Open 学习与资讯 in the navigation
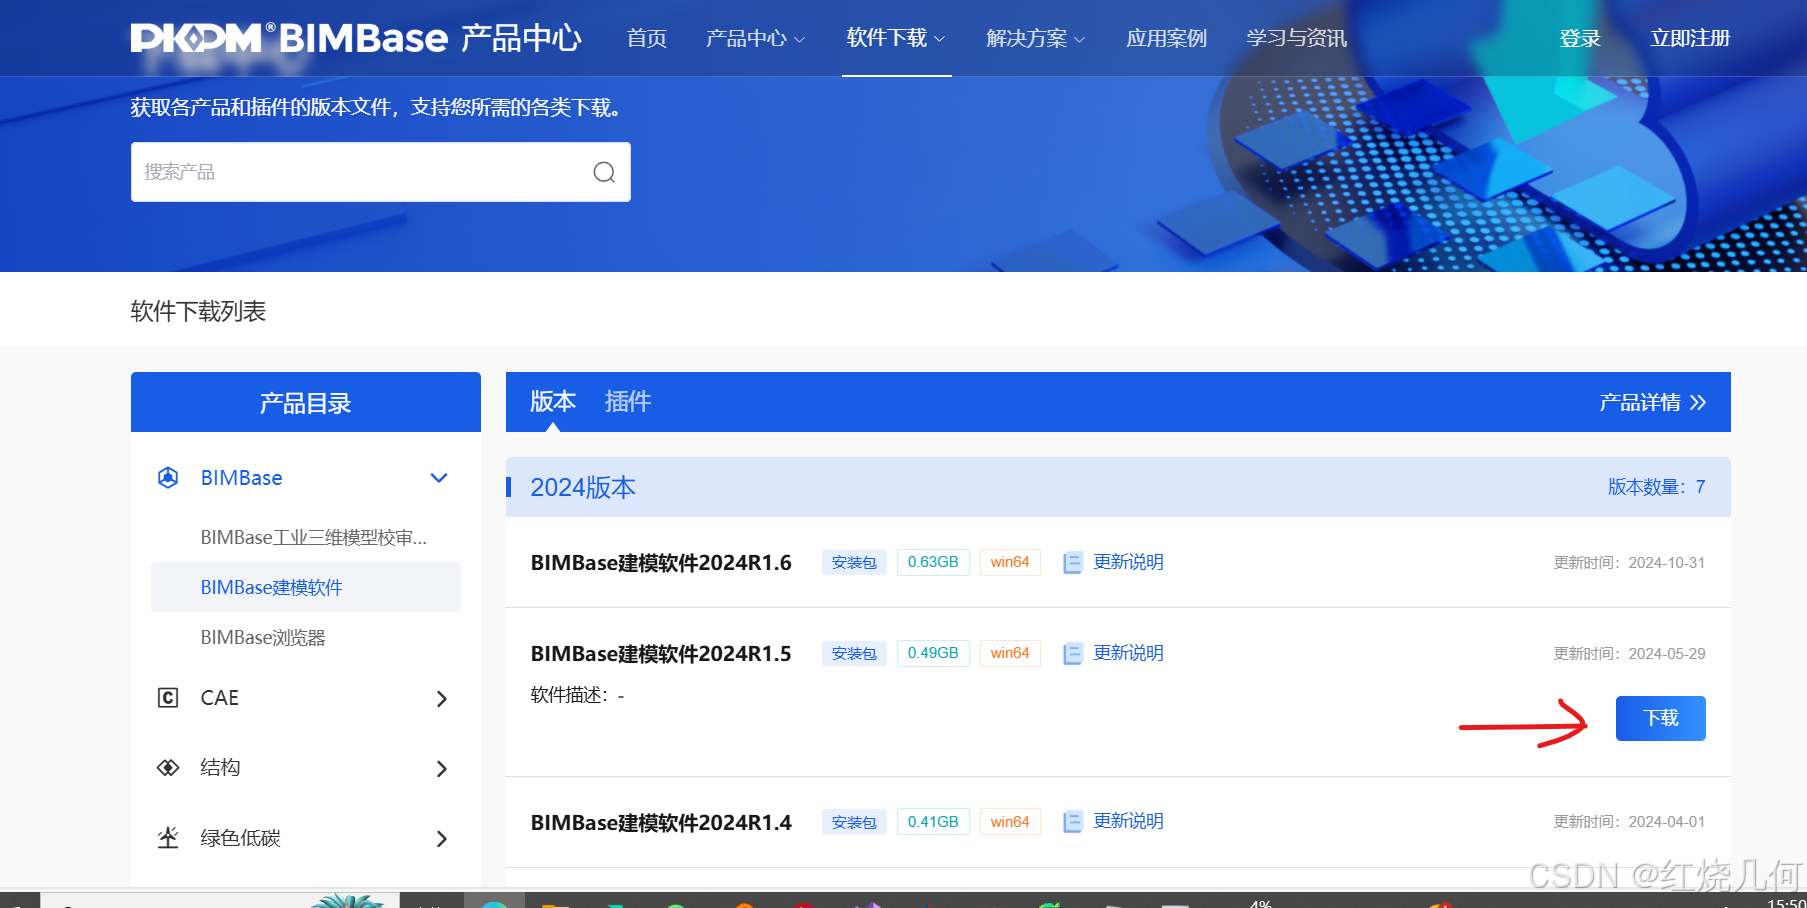This screenshot has height=908, width=1807. click(x=1296, y=38)
